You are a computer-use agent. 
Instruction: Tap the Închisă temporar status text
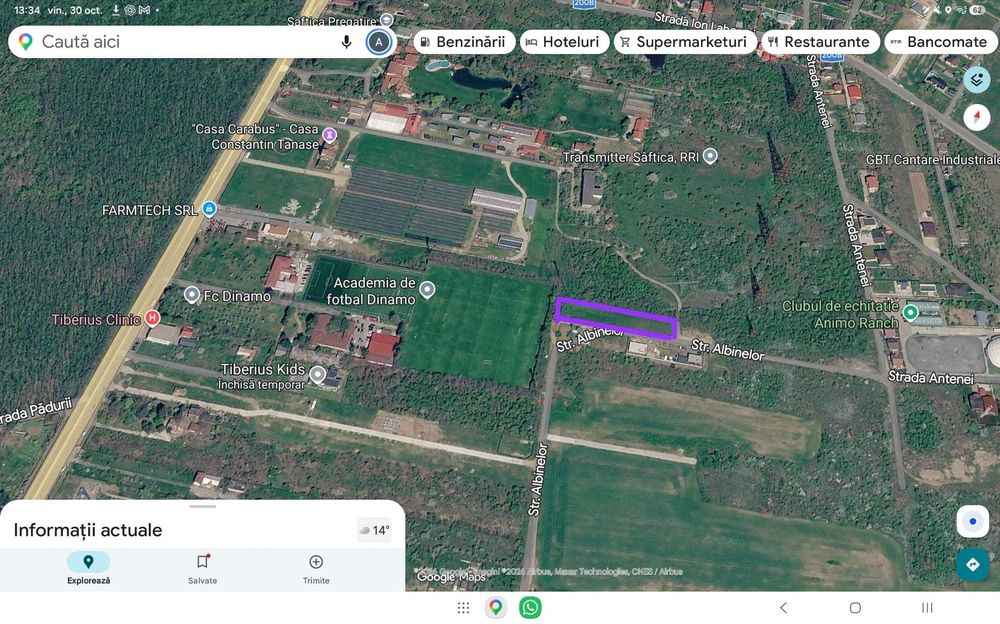261,385
